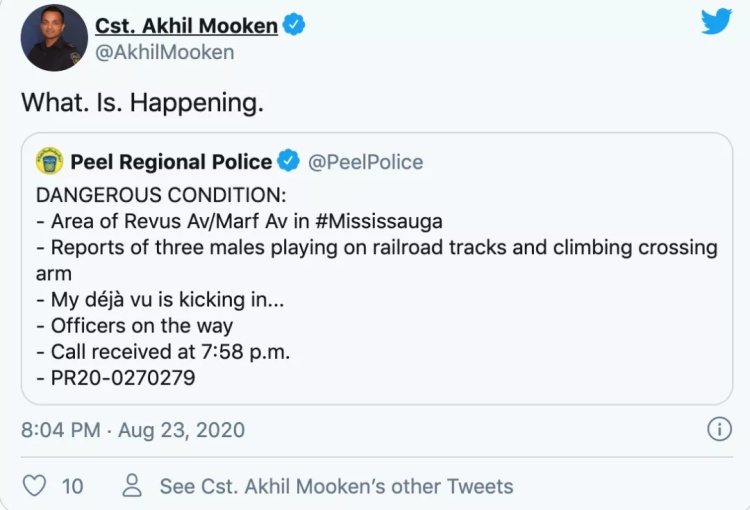The height and width of the screenshot is (510, 750).
Task: Open the quoted DANGEROUS CONDITION tweet
Action: (377, 268)
